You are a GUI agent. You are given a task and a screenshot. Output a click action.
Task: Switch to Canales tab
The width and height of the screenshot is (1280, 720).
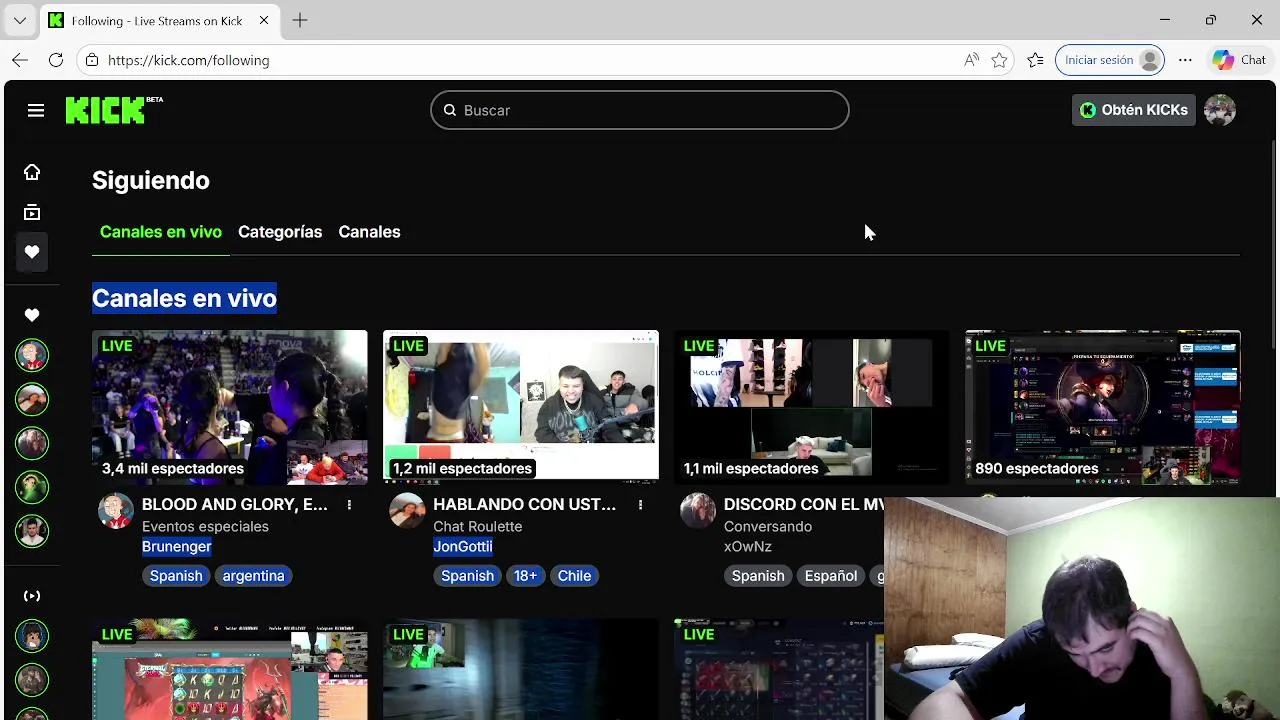click(369, 232)
